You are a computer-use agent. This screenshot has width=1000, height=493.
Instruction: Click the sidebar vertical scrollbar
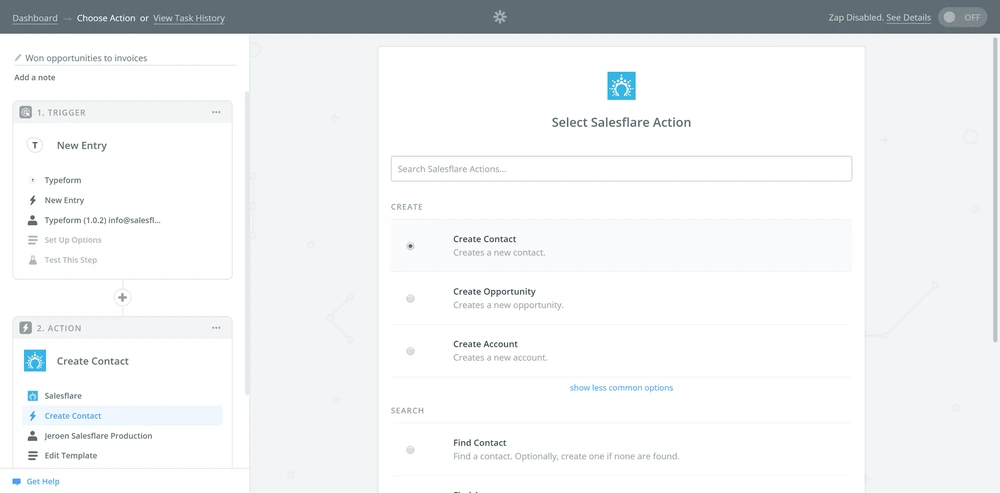(x=247, y=242)
